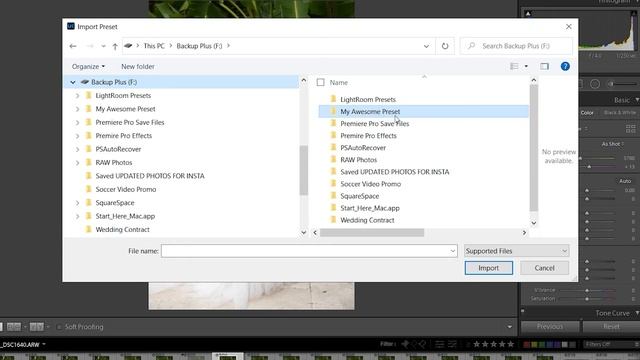Screen dimensions: 640x360
Task: Click the Search Backup Plus field
Action: tap(516, 46)
